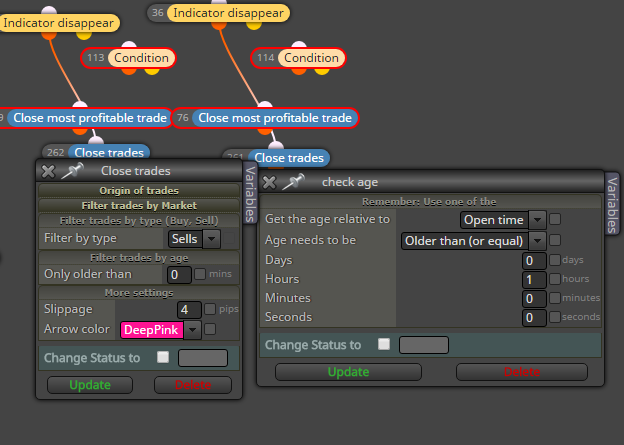The height and width of the screenshot is (445, 624).
Task: Click yellow output dot of Condition 113
Action: (152, 71)
